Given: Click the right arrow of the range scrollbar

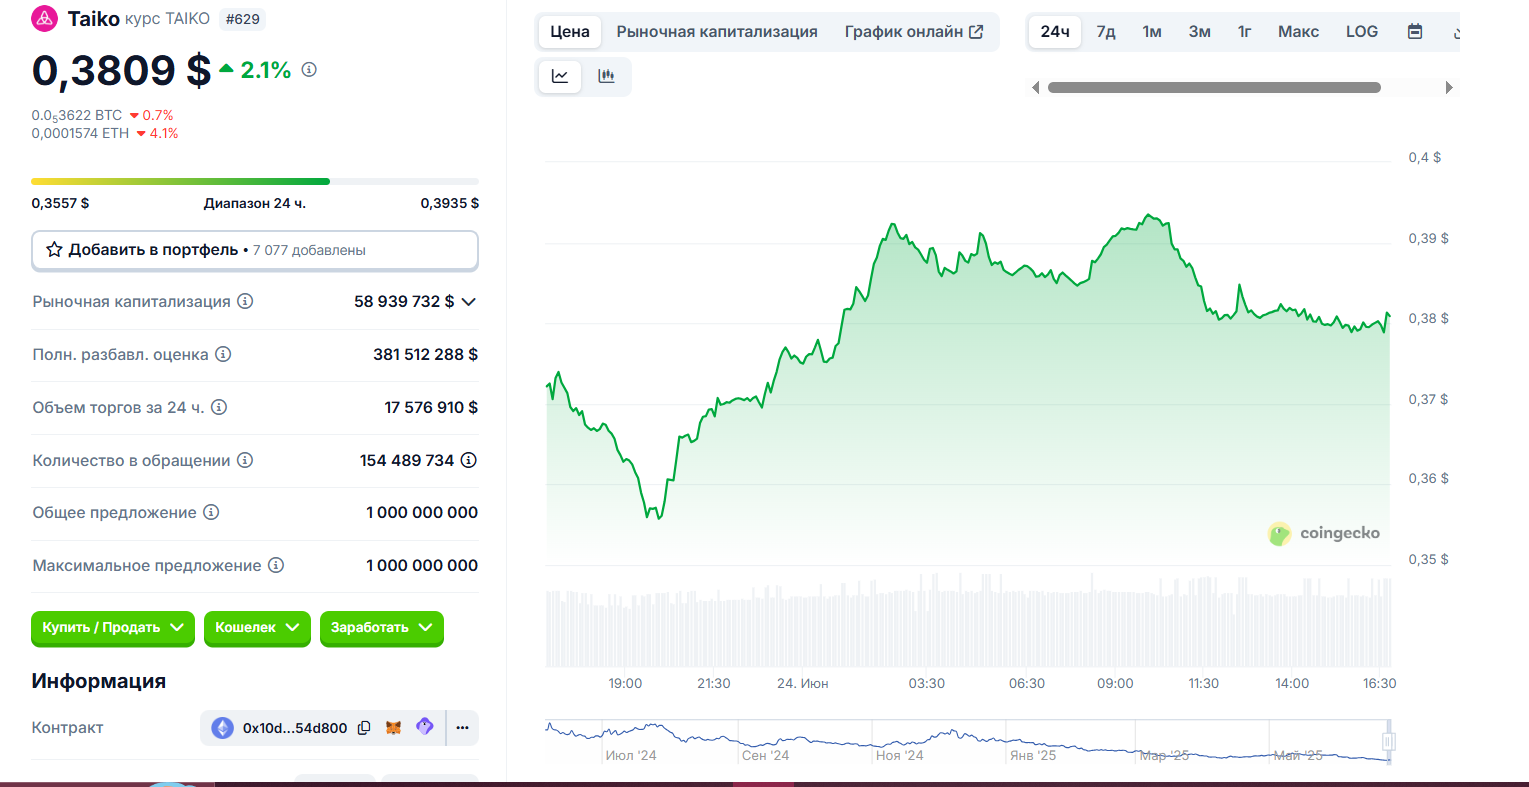Looking at the screenshot, I should point(1449,88).
